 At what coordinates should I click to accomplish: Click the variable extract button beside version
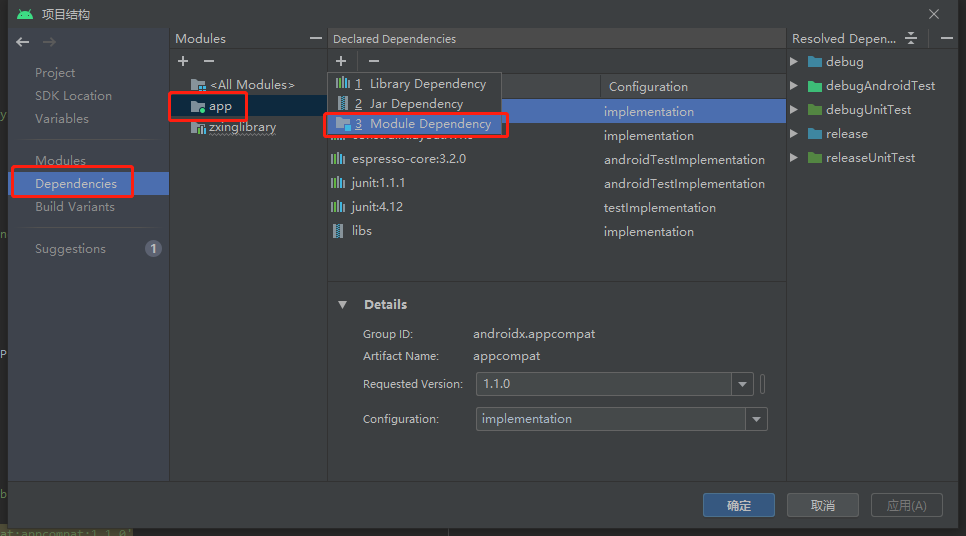click(763, 384)
